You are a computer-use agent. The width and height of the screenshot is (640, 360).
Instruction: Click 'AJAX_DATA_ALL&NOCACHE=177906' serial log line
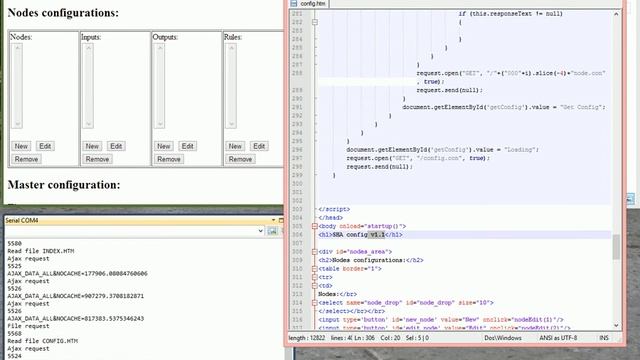(x=77, y=273)
